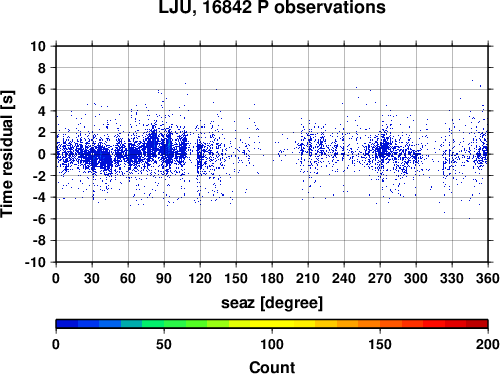Click the dark red end of the colorbar
The image size is (500, 374).
coord(477,324)
